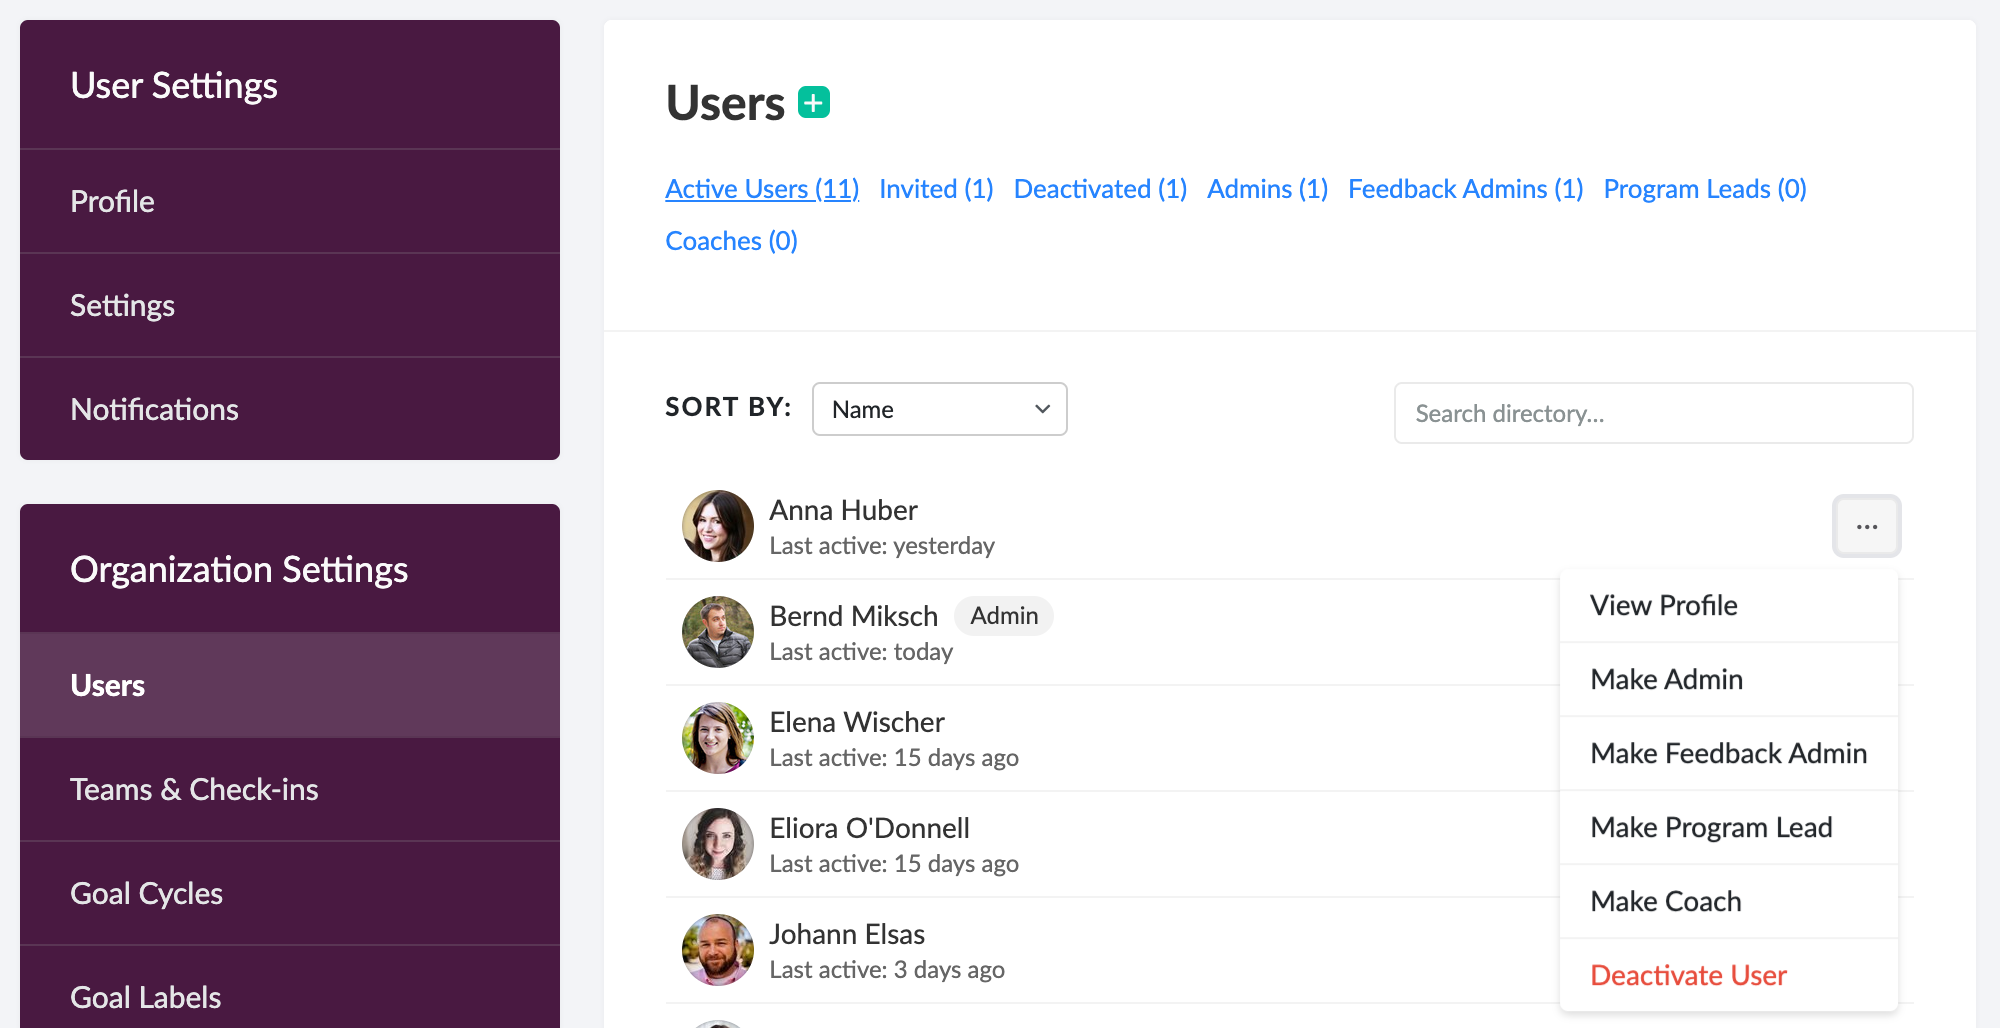2000x1028 pixels.
Task: Click Elena Wischer's avatar photo
Action: pyautogui.click(x=718, y=738)
